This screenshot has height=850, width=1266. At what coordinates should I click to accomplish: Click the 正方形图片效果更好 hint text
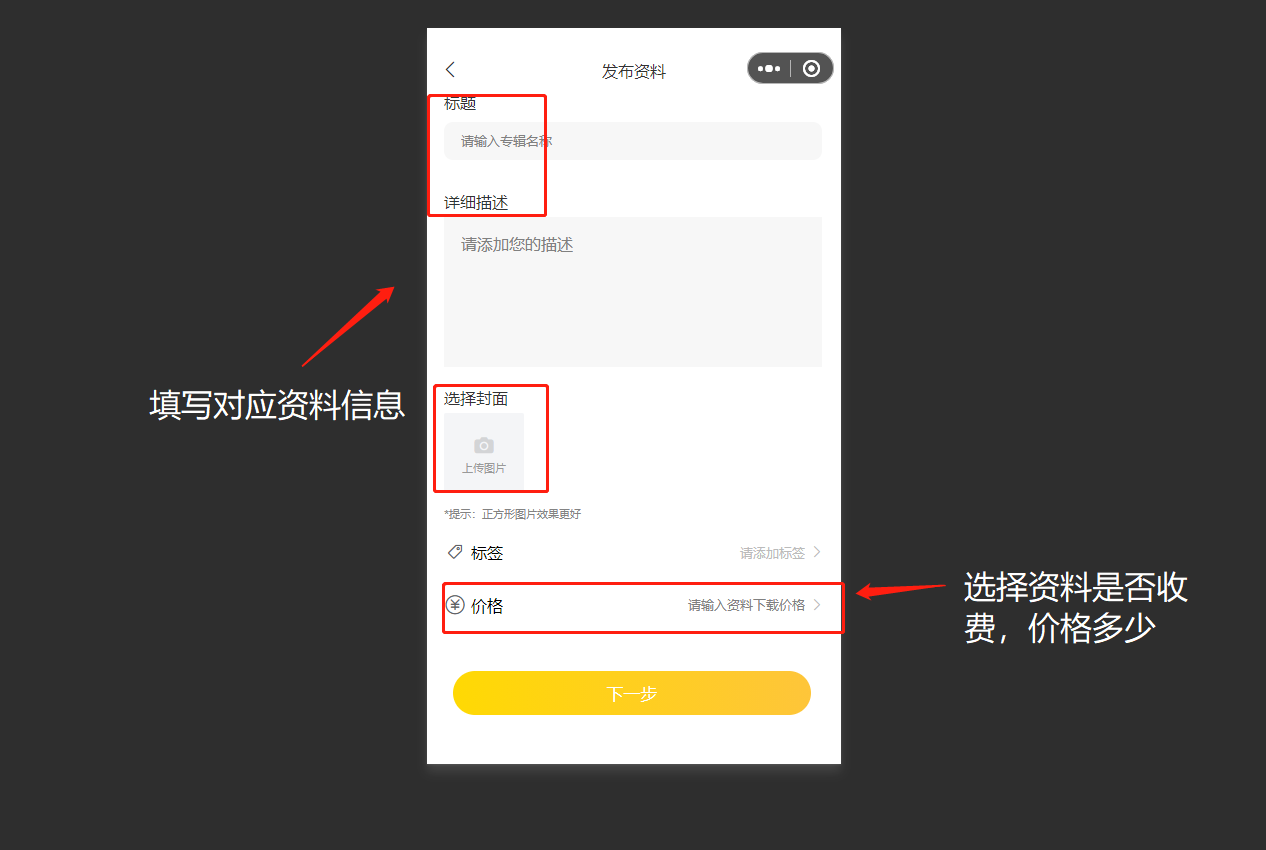click(531, 514)
